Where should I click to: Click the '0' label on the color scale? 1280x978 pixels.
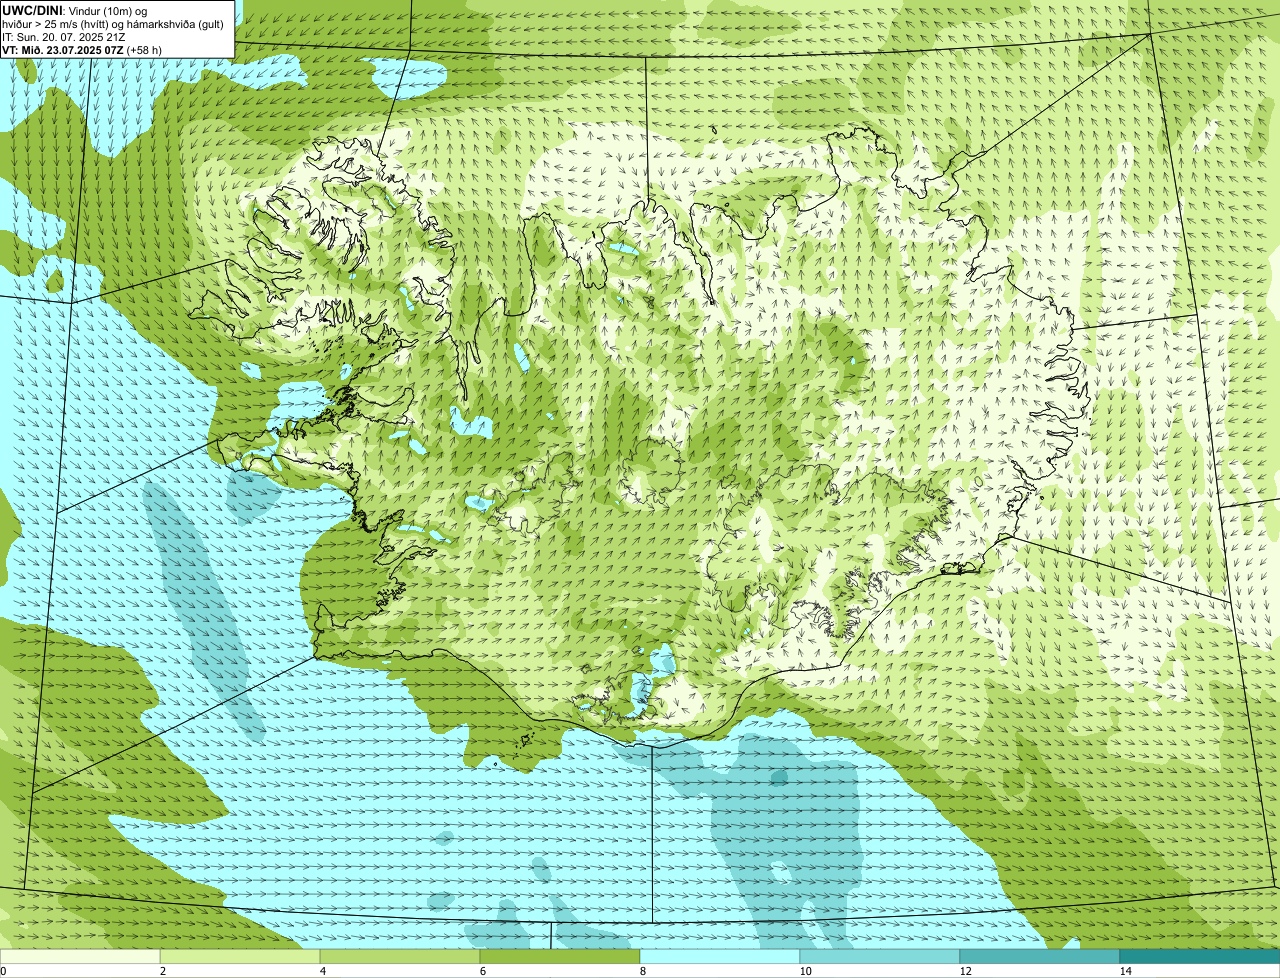pyautogui.click(x=3, y=971)
